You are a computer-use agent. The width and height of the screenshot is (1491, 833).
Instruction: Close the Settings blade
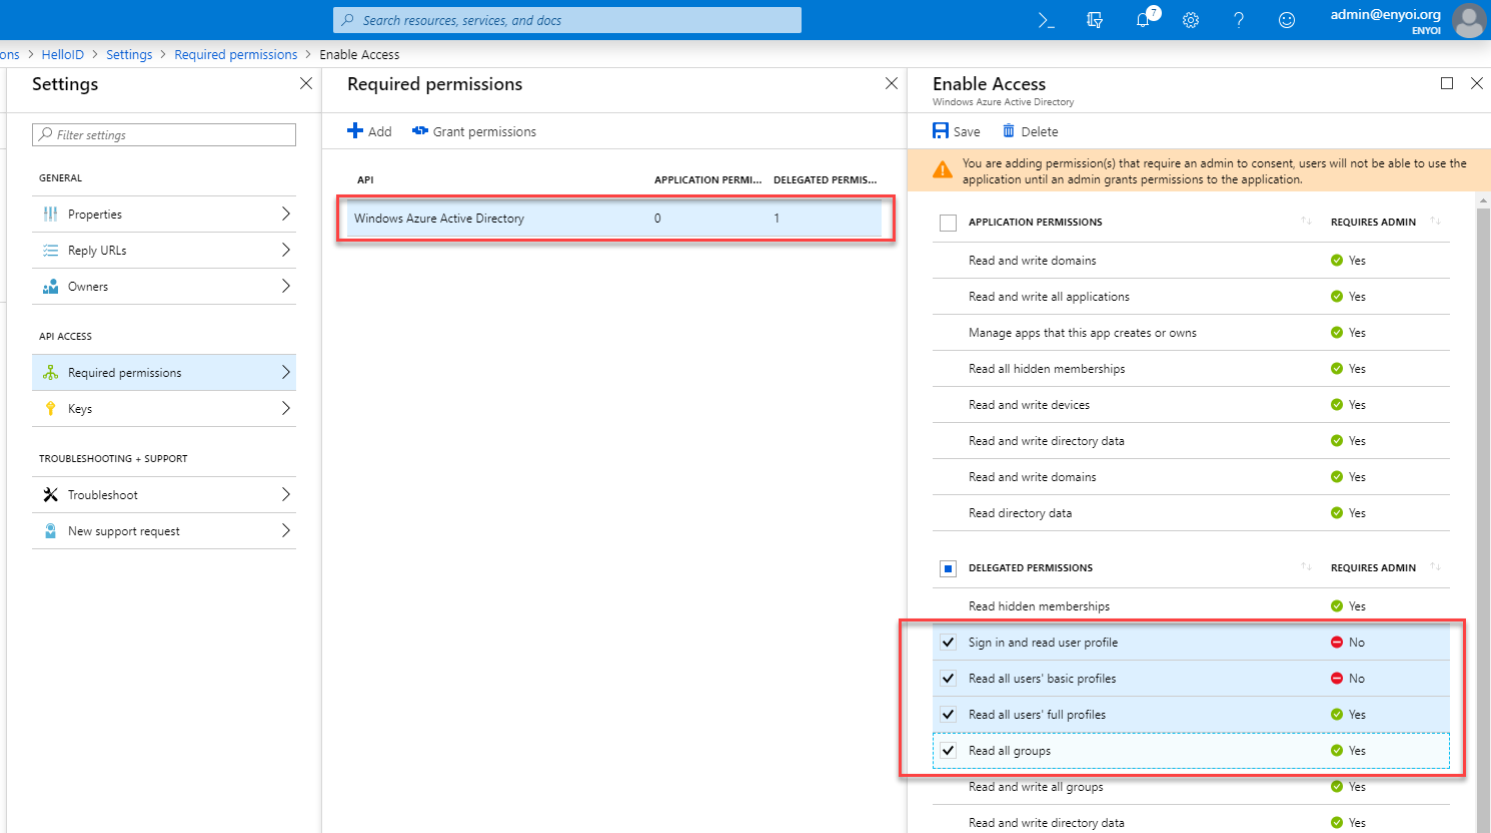pyautogui.click(x=306, y=84)
